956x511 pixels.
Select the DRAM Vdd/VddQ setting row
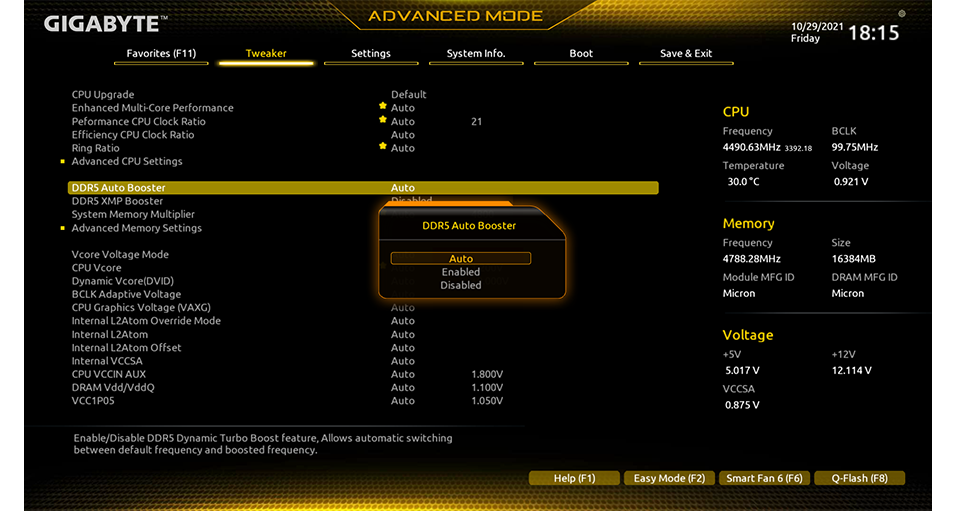coord(113,387)
